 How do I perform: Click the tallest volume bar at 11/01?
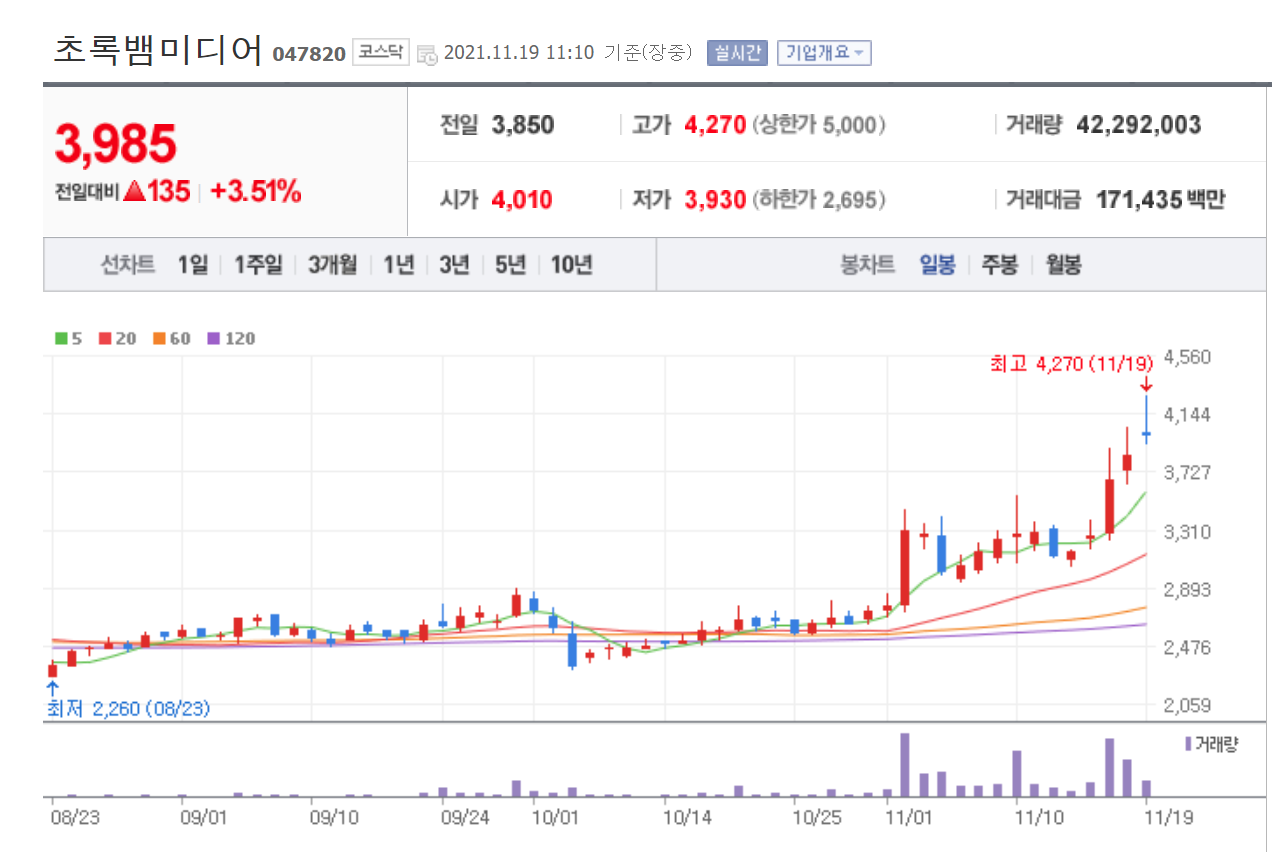coord(905,765)
